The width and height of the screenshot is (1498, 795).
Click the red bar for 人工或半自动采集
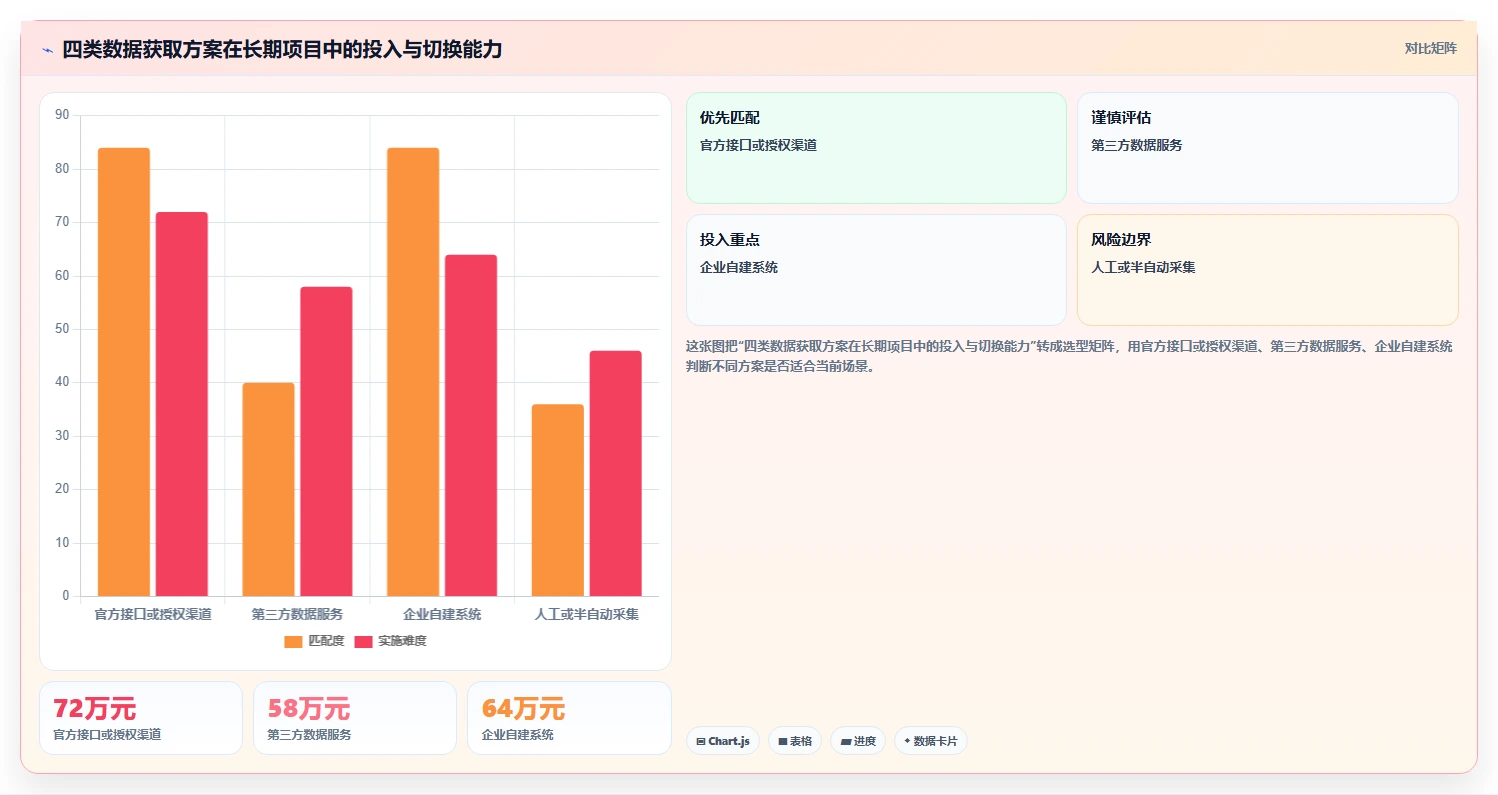point(616,473)
